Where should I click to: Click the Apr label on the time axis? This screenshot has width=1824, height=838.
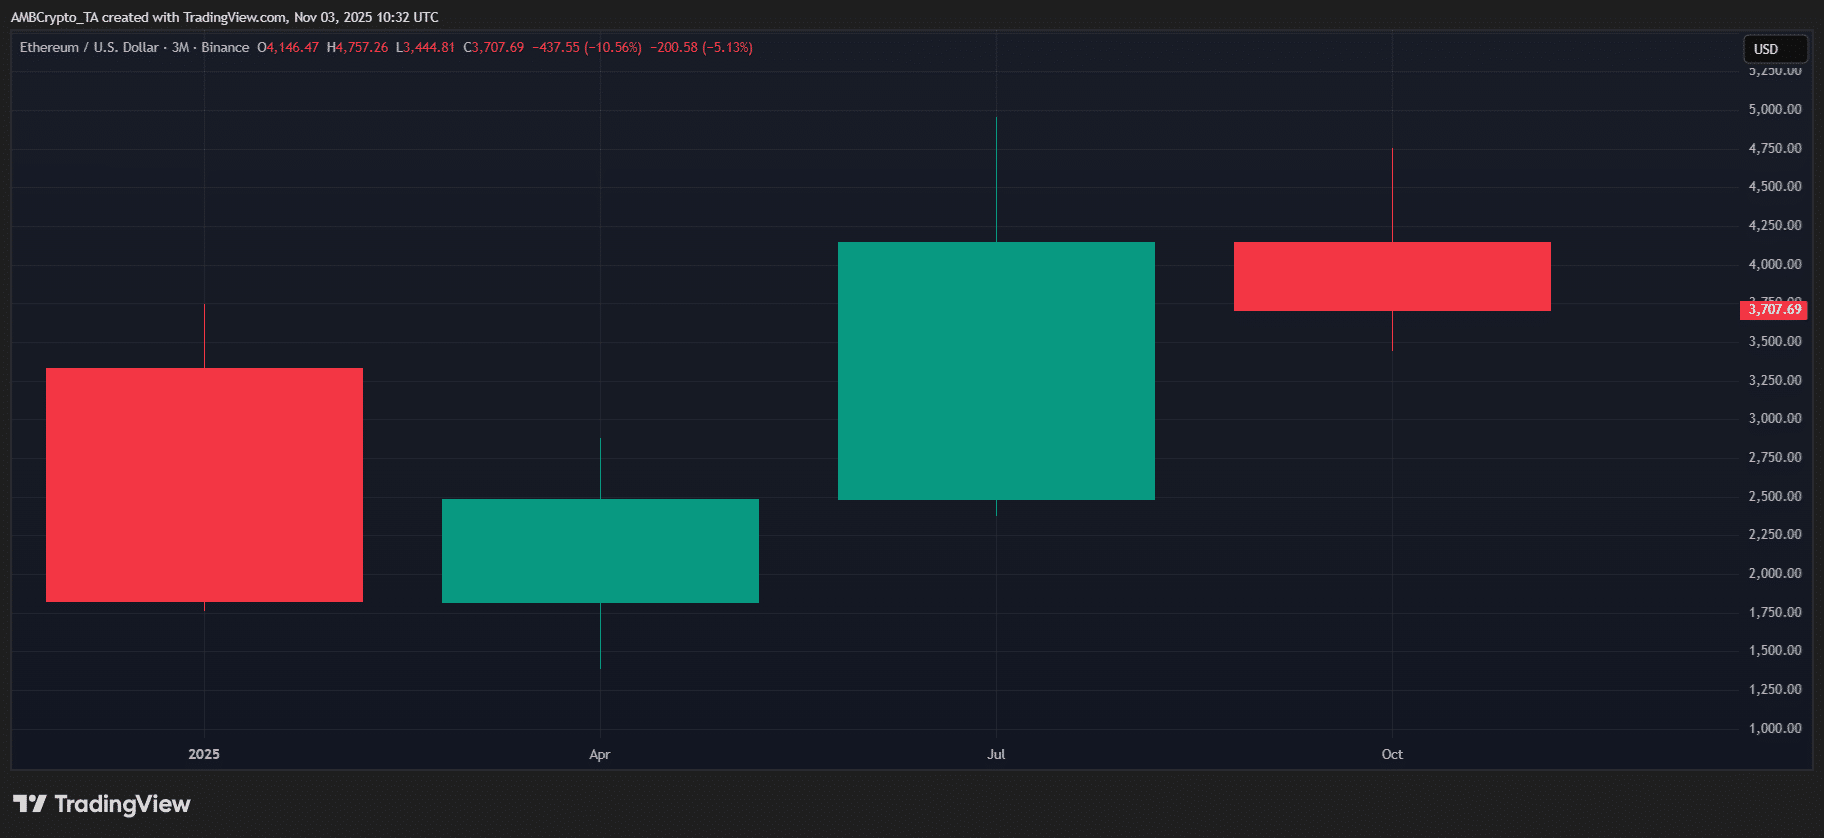point(600,754)
